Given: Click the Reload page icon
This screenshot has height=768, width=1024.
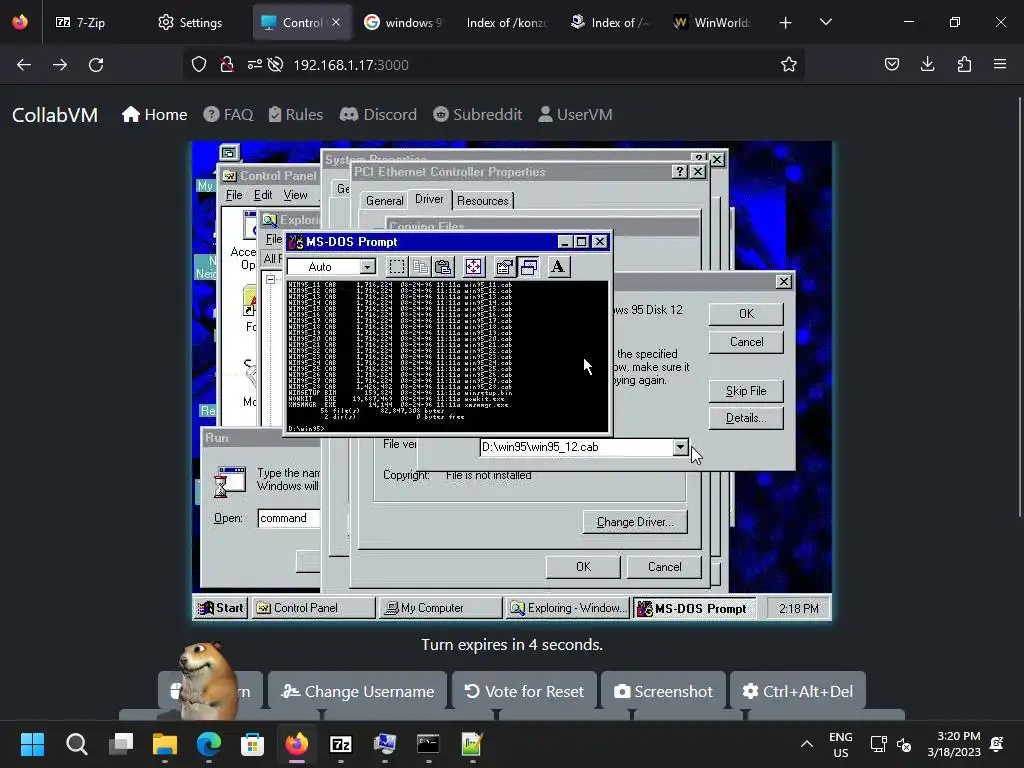Looking at the screenshot, I should point(96,65).
